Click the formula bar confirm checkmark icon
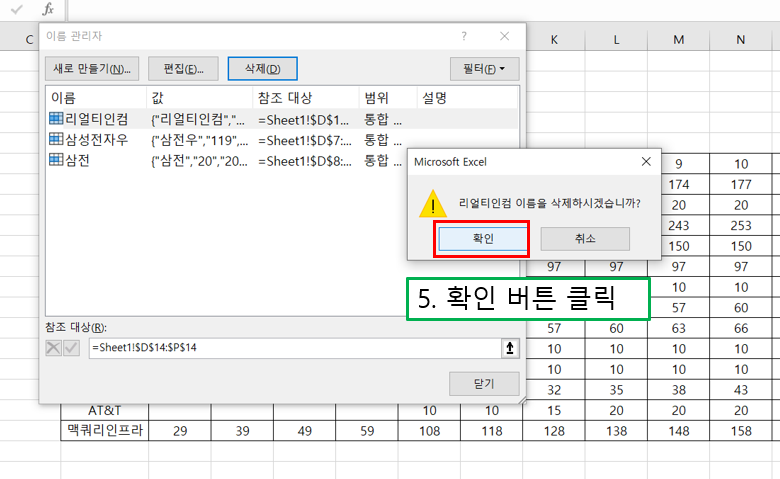Viewport: 780px width, 479px height. (x=17, y=9)
